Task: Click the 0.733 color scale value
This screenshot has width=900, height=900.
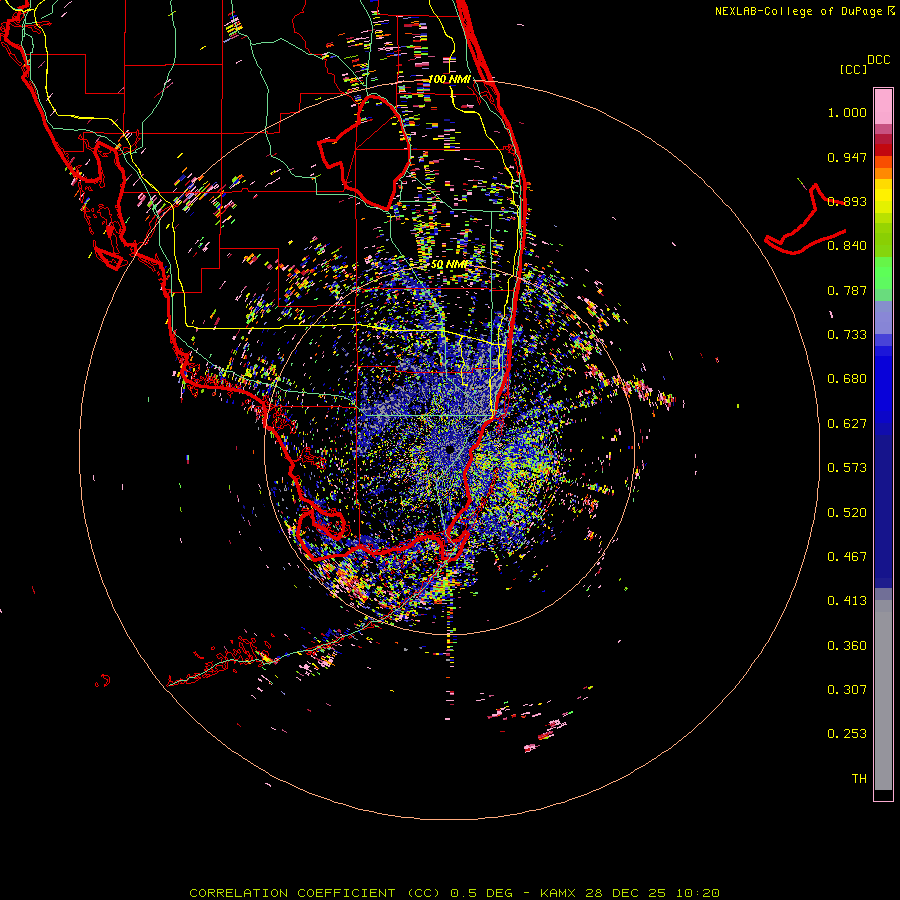Action: coord(847,335)
